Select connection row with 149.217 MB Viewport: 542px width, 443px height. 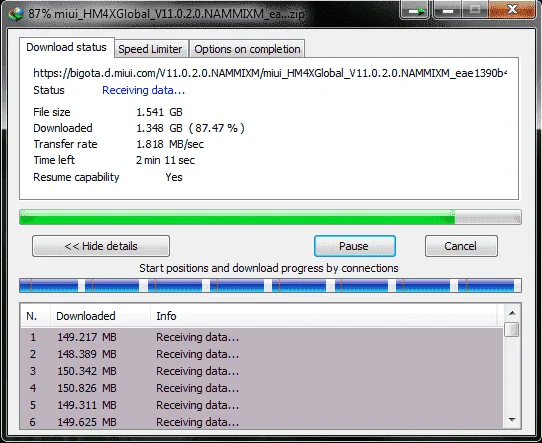pos(262,337)
